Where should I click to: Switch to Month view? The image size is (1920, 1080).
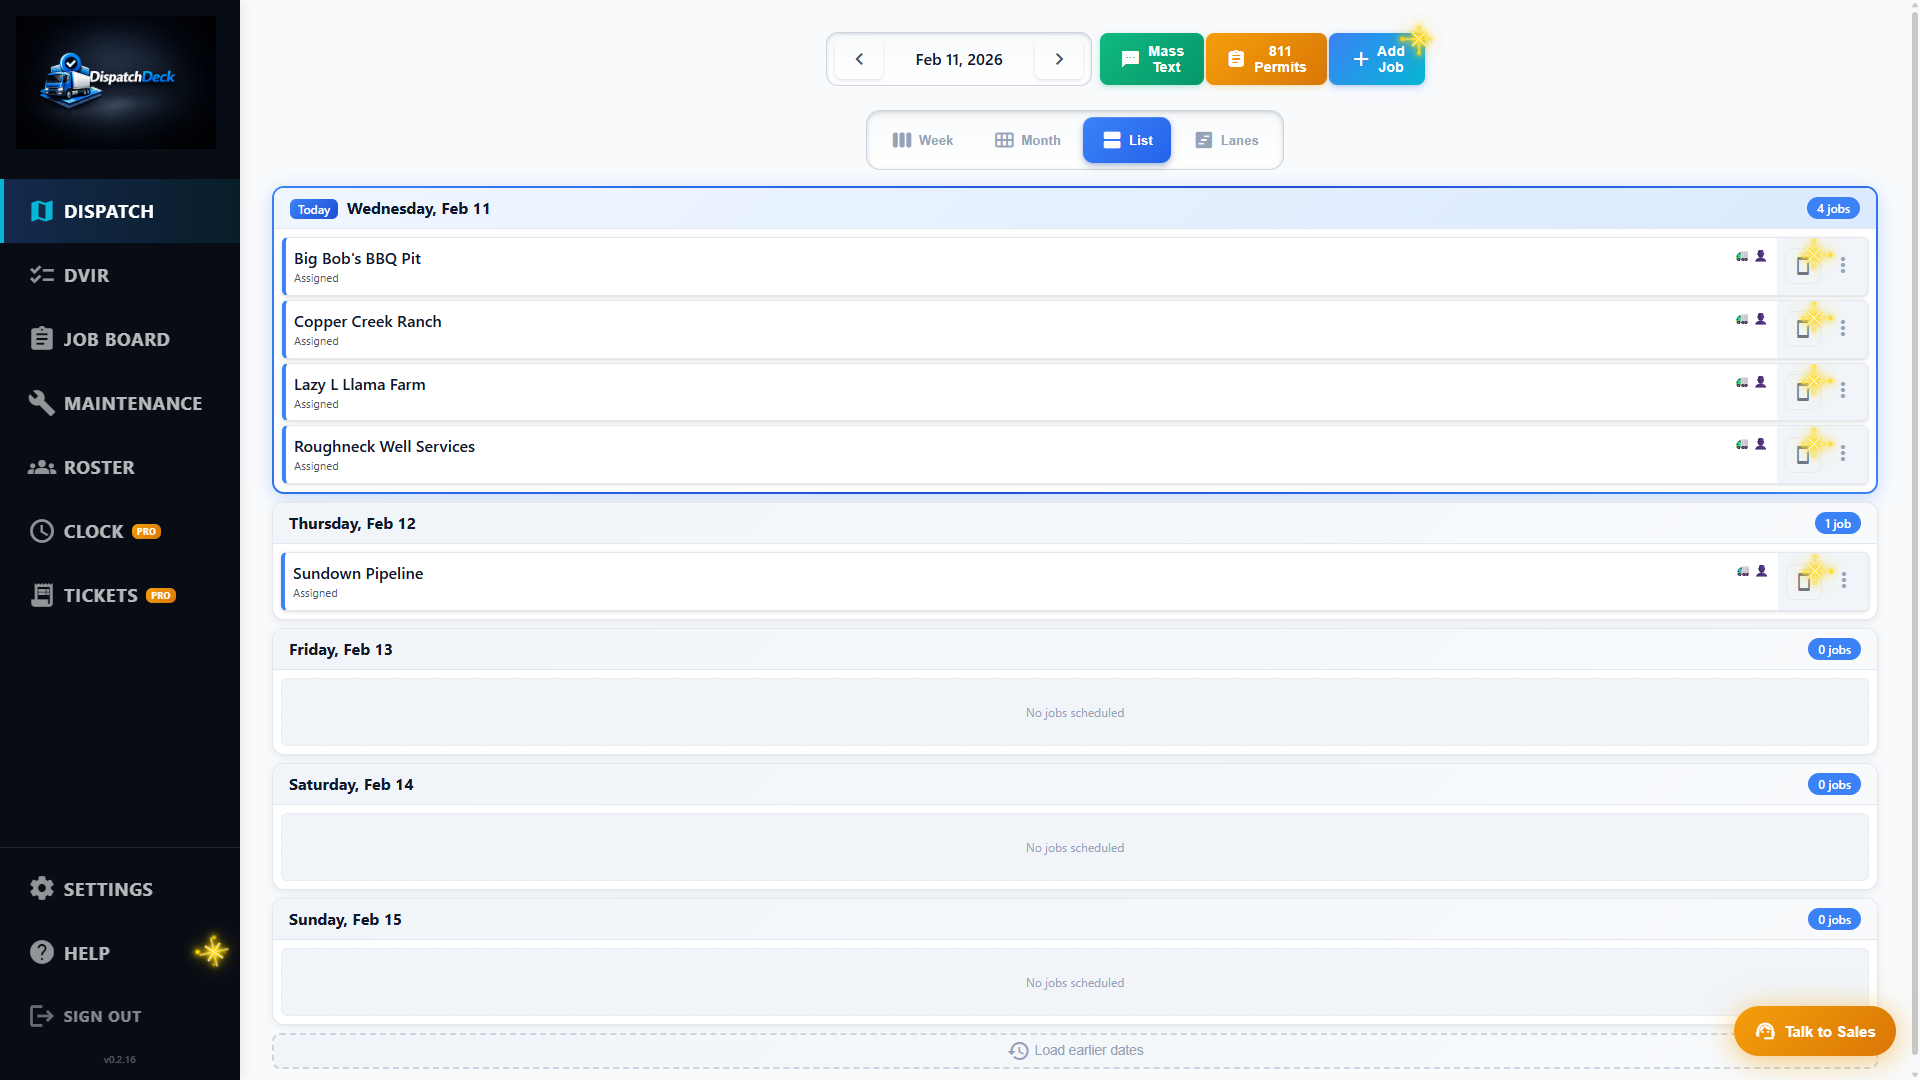(x=1026, y=140)
